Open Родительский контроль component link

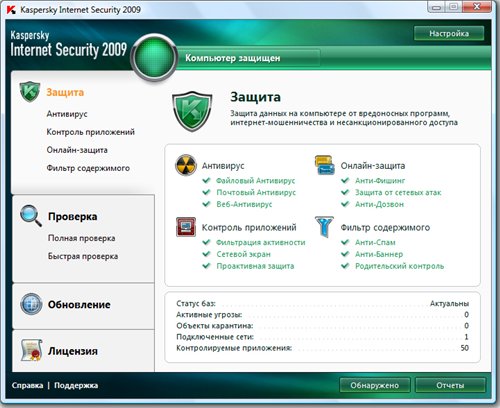click(400, 266)
